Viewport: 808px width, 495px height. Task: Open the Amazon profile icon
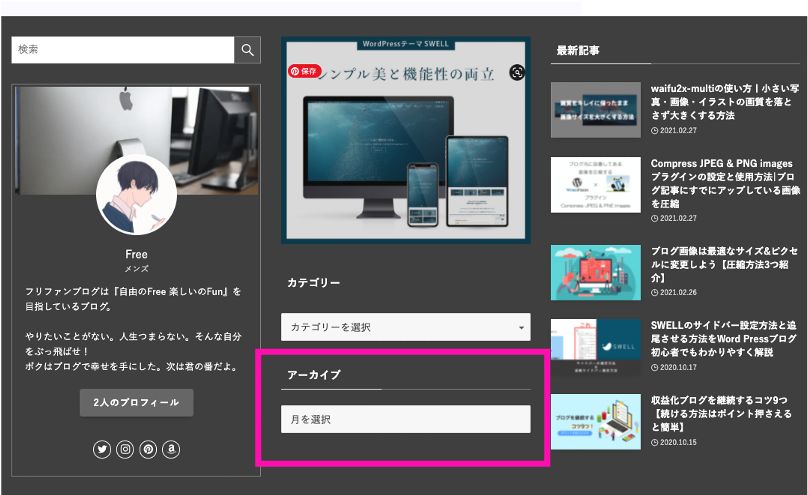(x=171, y=450)
